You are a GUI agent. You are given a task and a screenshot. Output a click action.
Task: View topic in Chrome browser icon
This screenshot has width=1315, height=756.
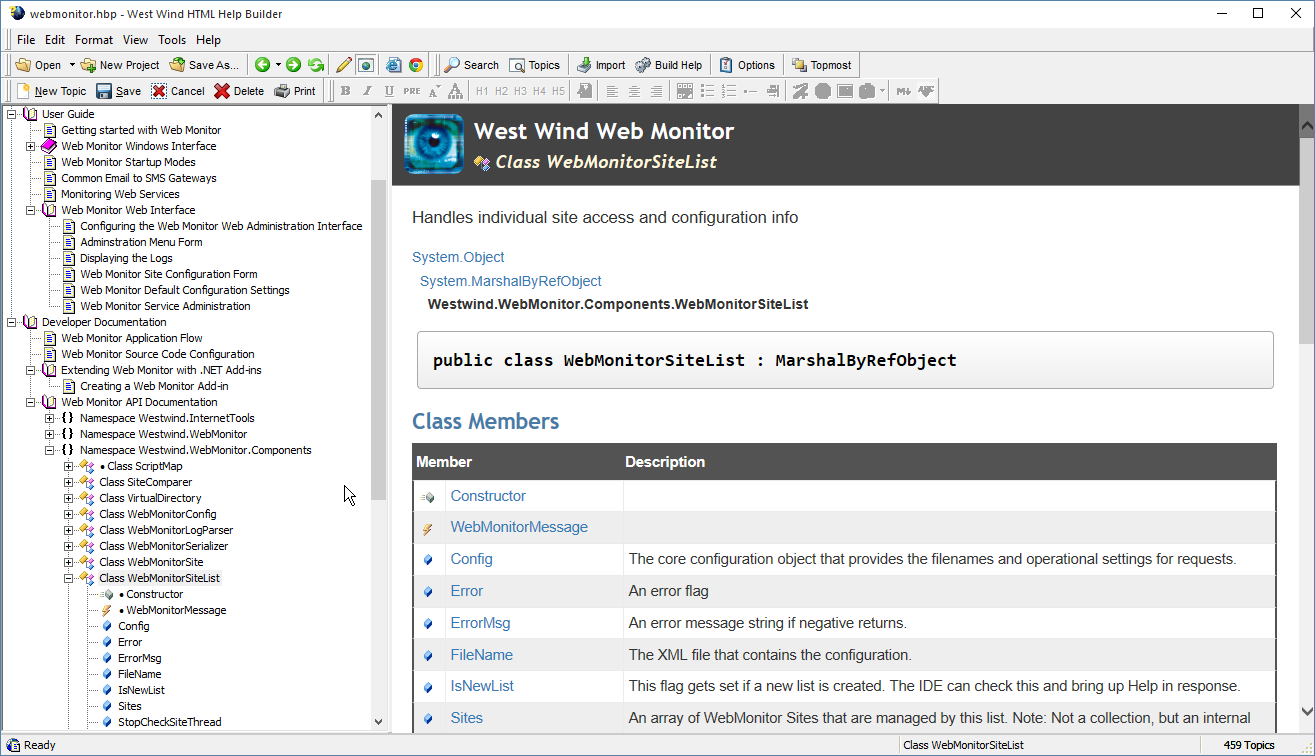(x=416, y=65)
